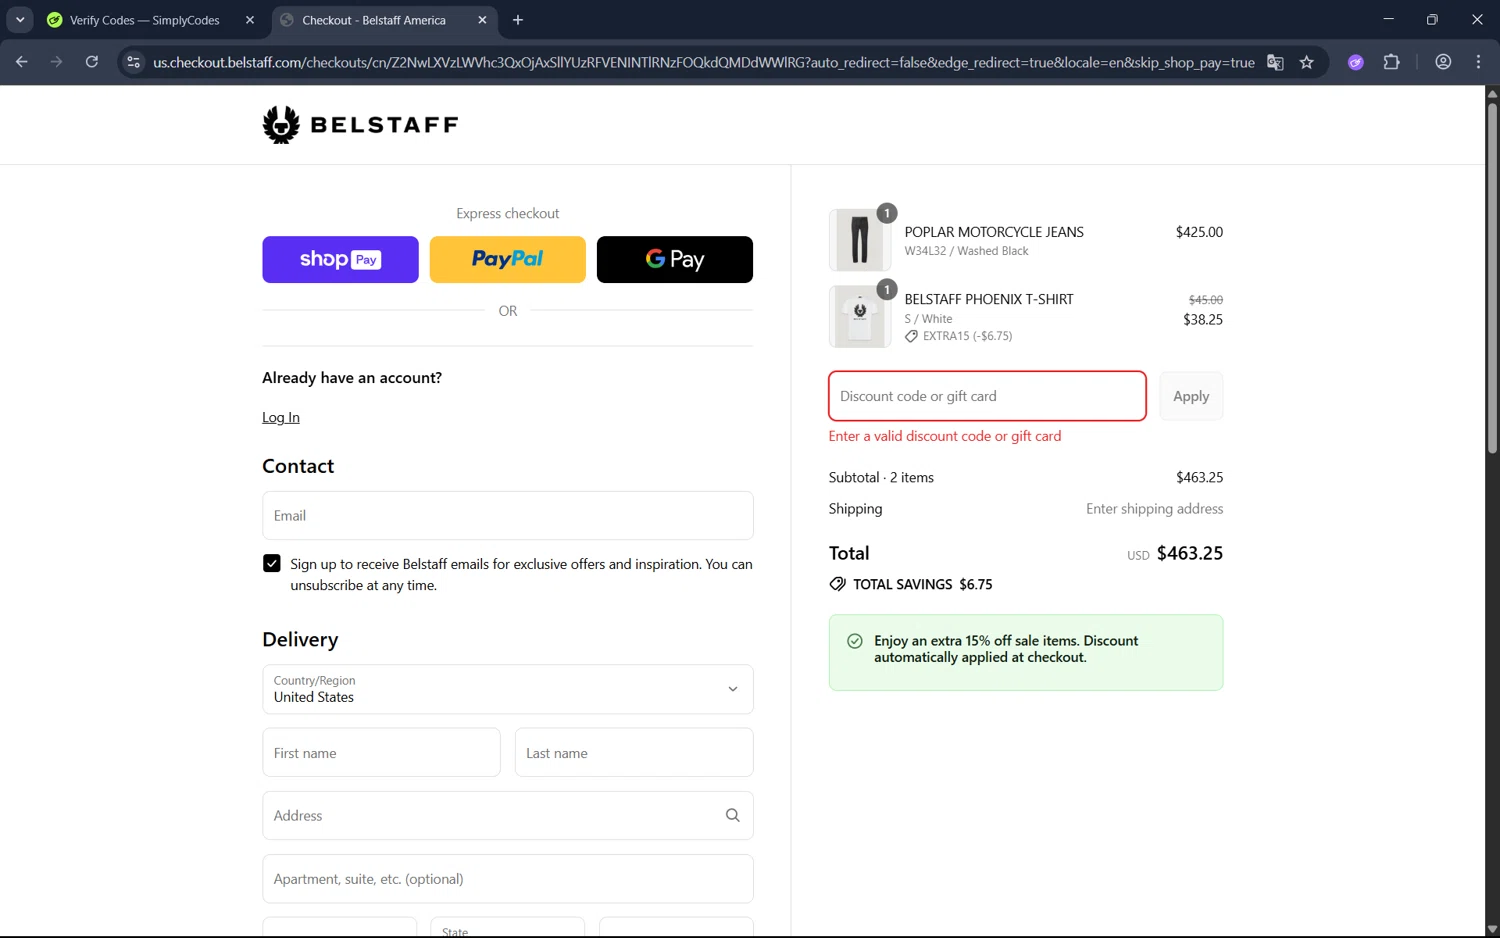Viewport: 1500px width, 938px height.
Task: Open the tab search dropdown arrow
Action: [x=20, y=20]
